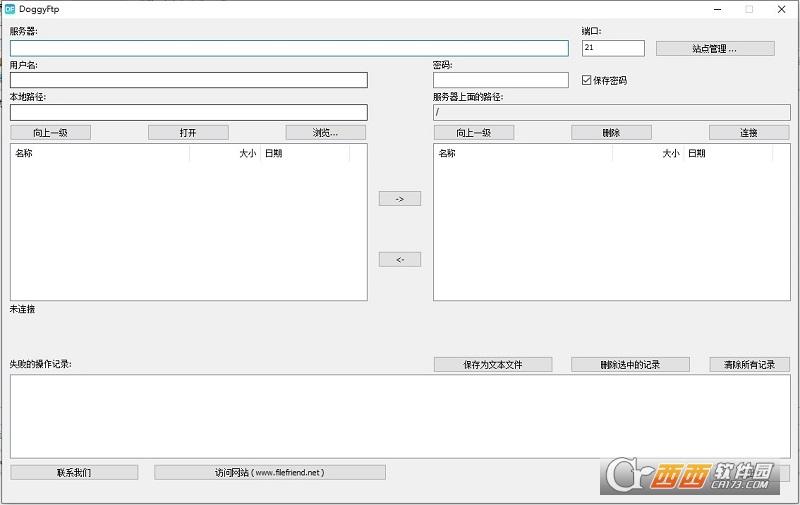Click the left arrow download transfer button
Screen dimensions: 800x505
tap(399, 260)
